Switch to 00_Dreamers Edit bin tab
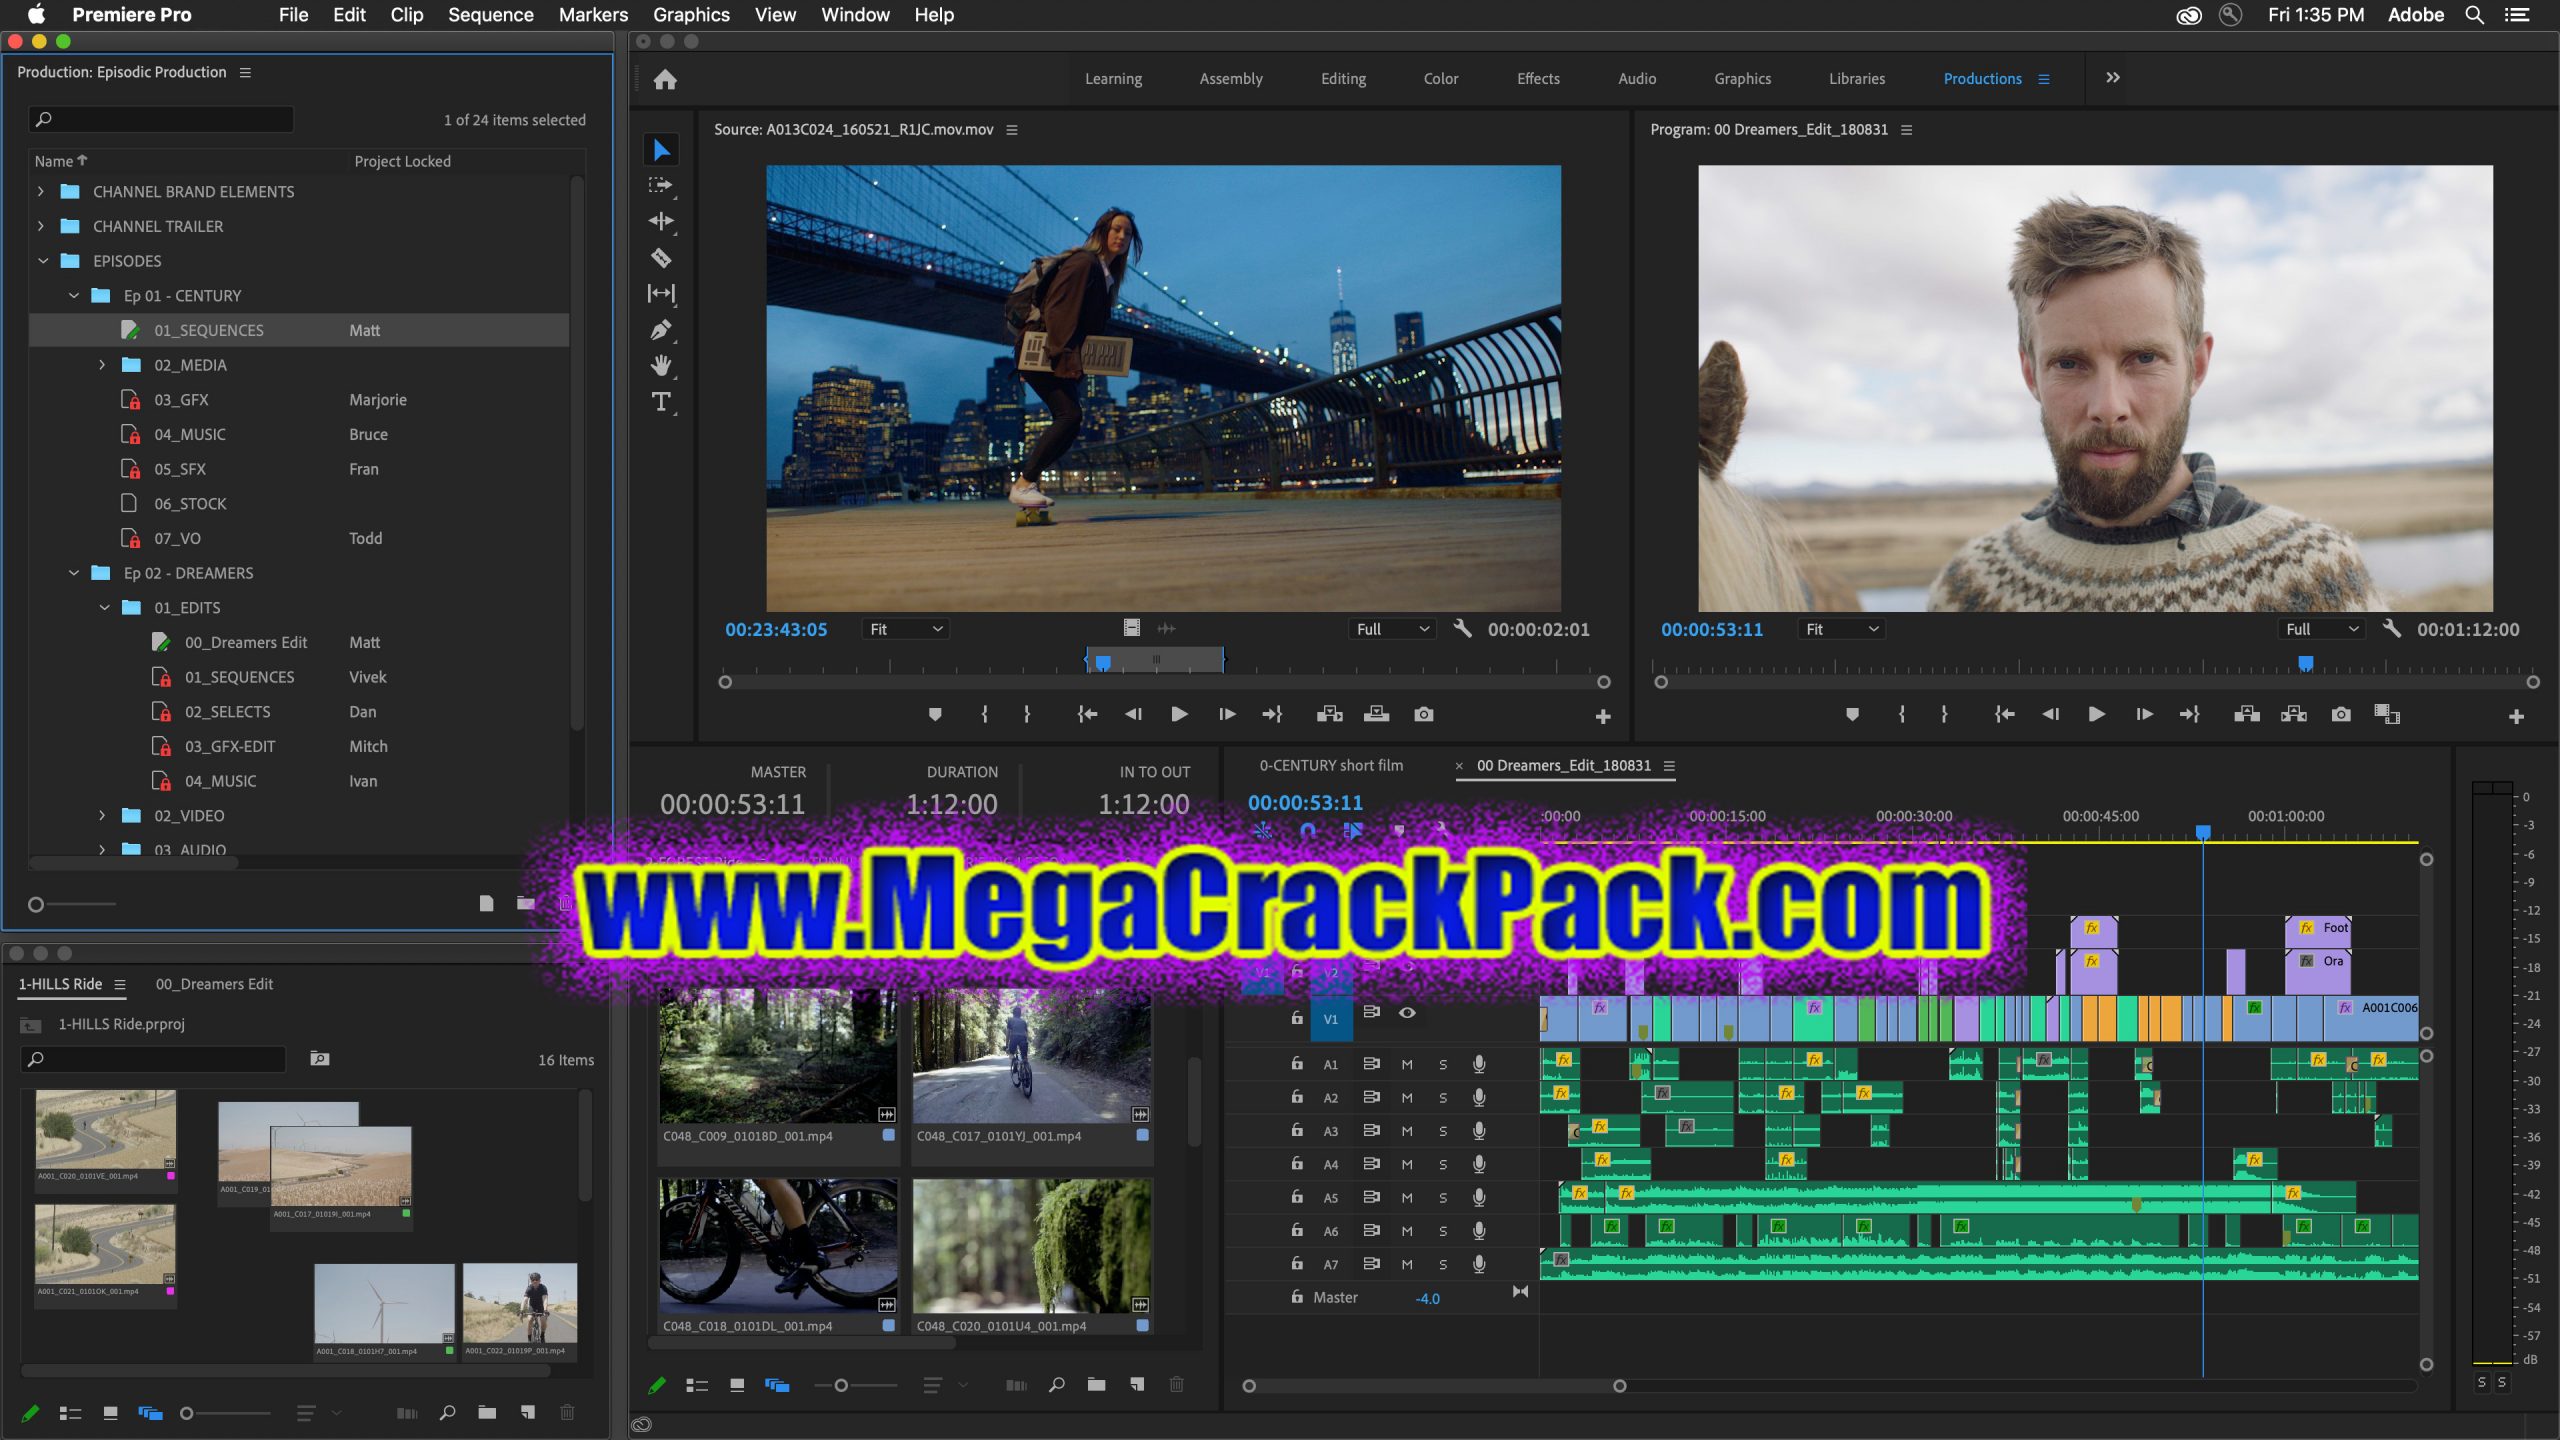 214,984
